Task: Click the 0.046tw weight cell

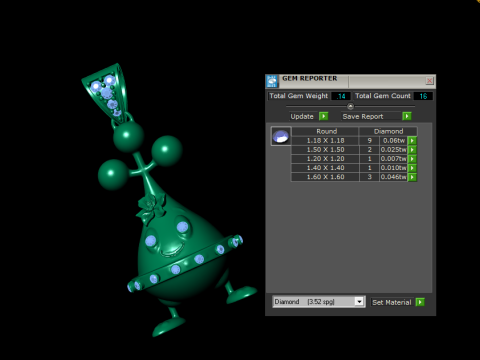Action: [394, 177]
